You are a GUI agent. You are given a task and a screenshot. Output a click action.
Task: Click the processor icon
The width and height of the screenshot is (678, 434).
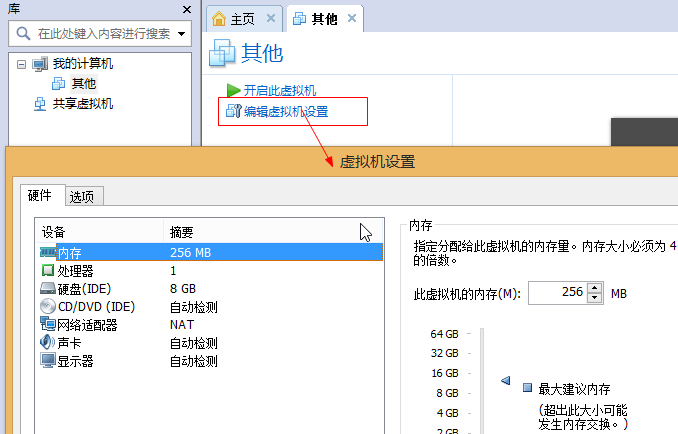coord(48,270)
